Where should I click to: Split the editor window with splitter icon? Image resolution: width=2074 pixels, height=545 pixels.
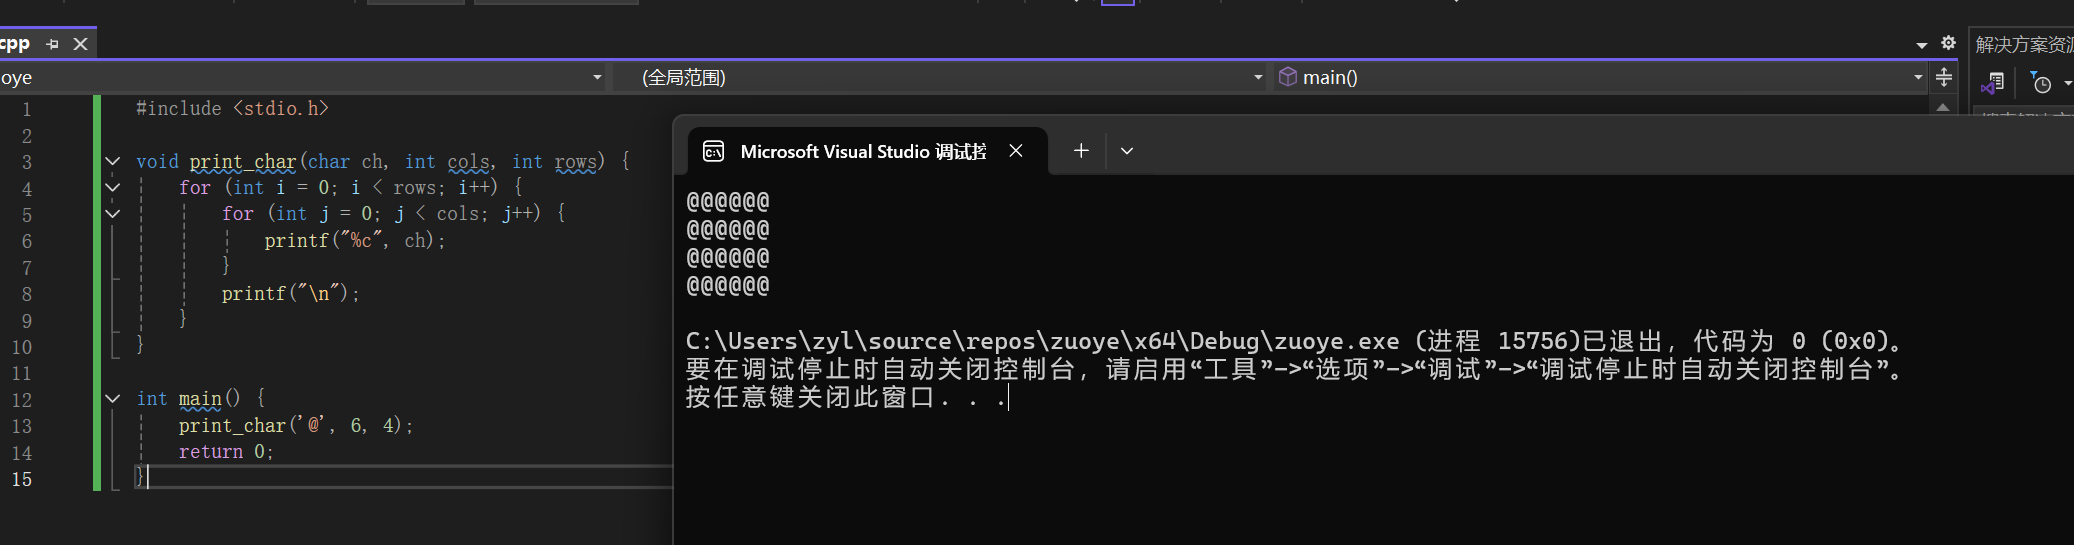pyautogui.click(x=1944, y=77)
